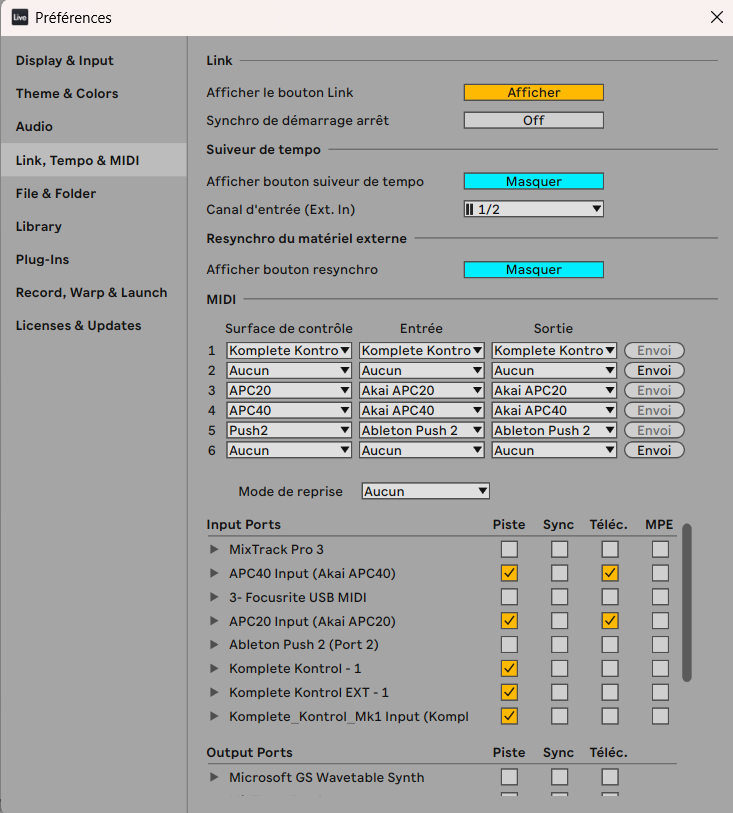Click the Envoi button in row 6
Viewport: 733px width, 813px height.
[x=654, y=451]
